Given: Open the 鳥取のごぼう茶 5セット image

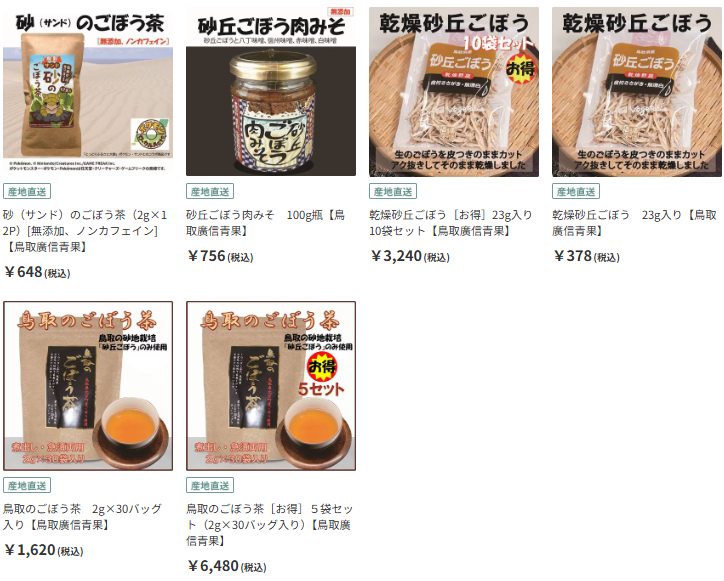Looking at the screenshot, I should (271, 386).
